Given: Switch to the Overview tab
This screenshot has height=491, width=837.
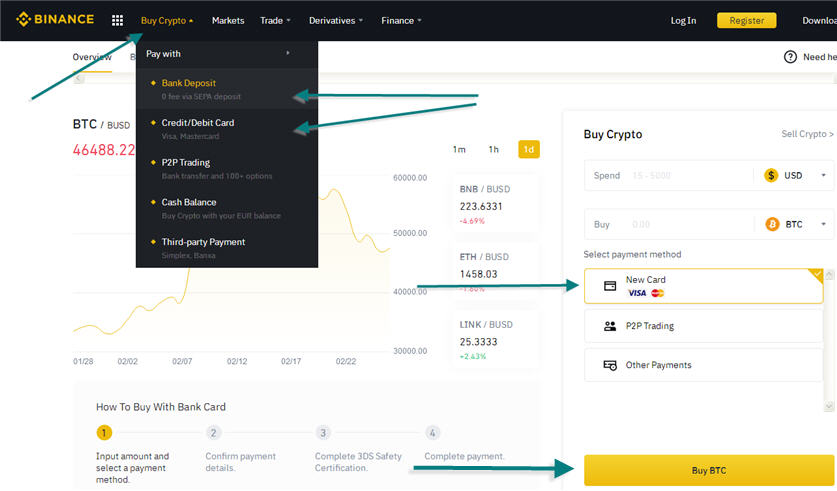Looking at the screenshot, I should click(x=92, y=57).
